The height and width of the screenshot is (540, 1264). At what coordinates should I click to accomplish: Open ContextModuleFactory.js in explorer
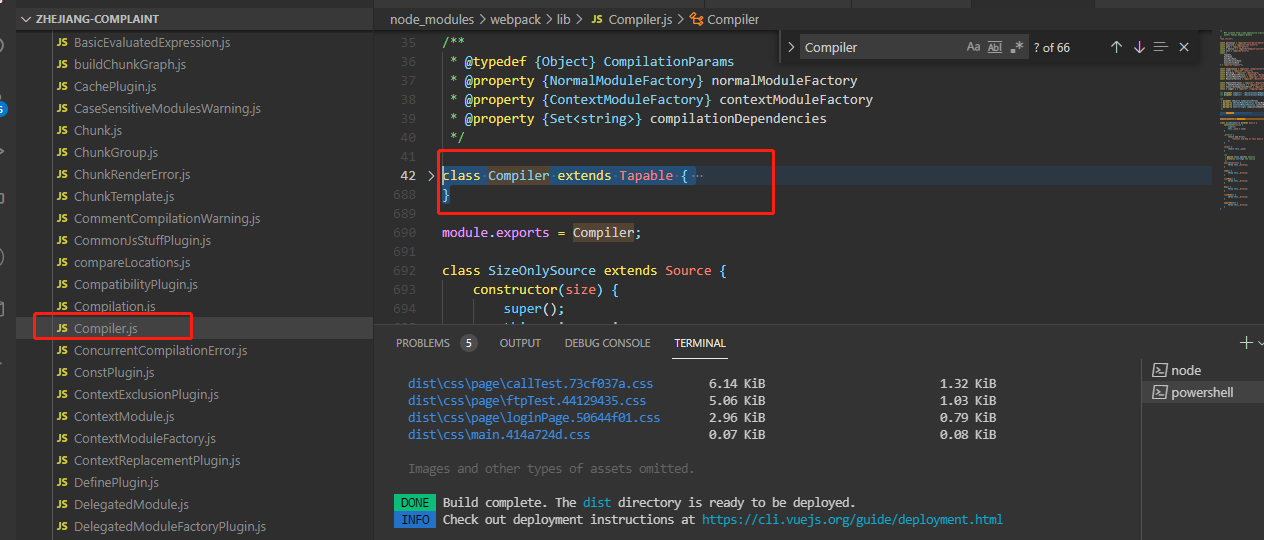[x=145, y=439]
